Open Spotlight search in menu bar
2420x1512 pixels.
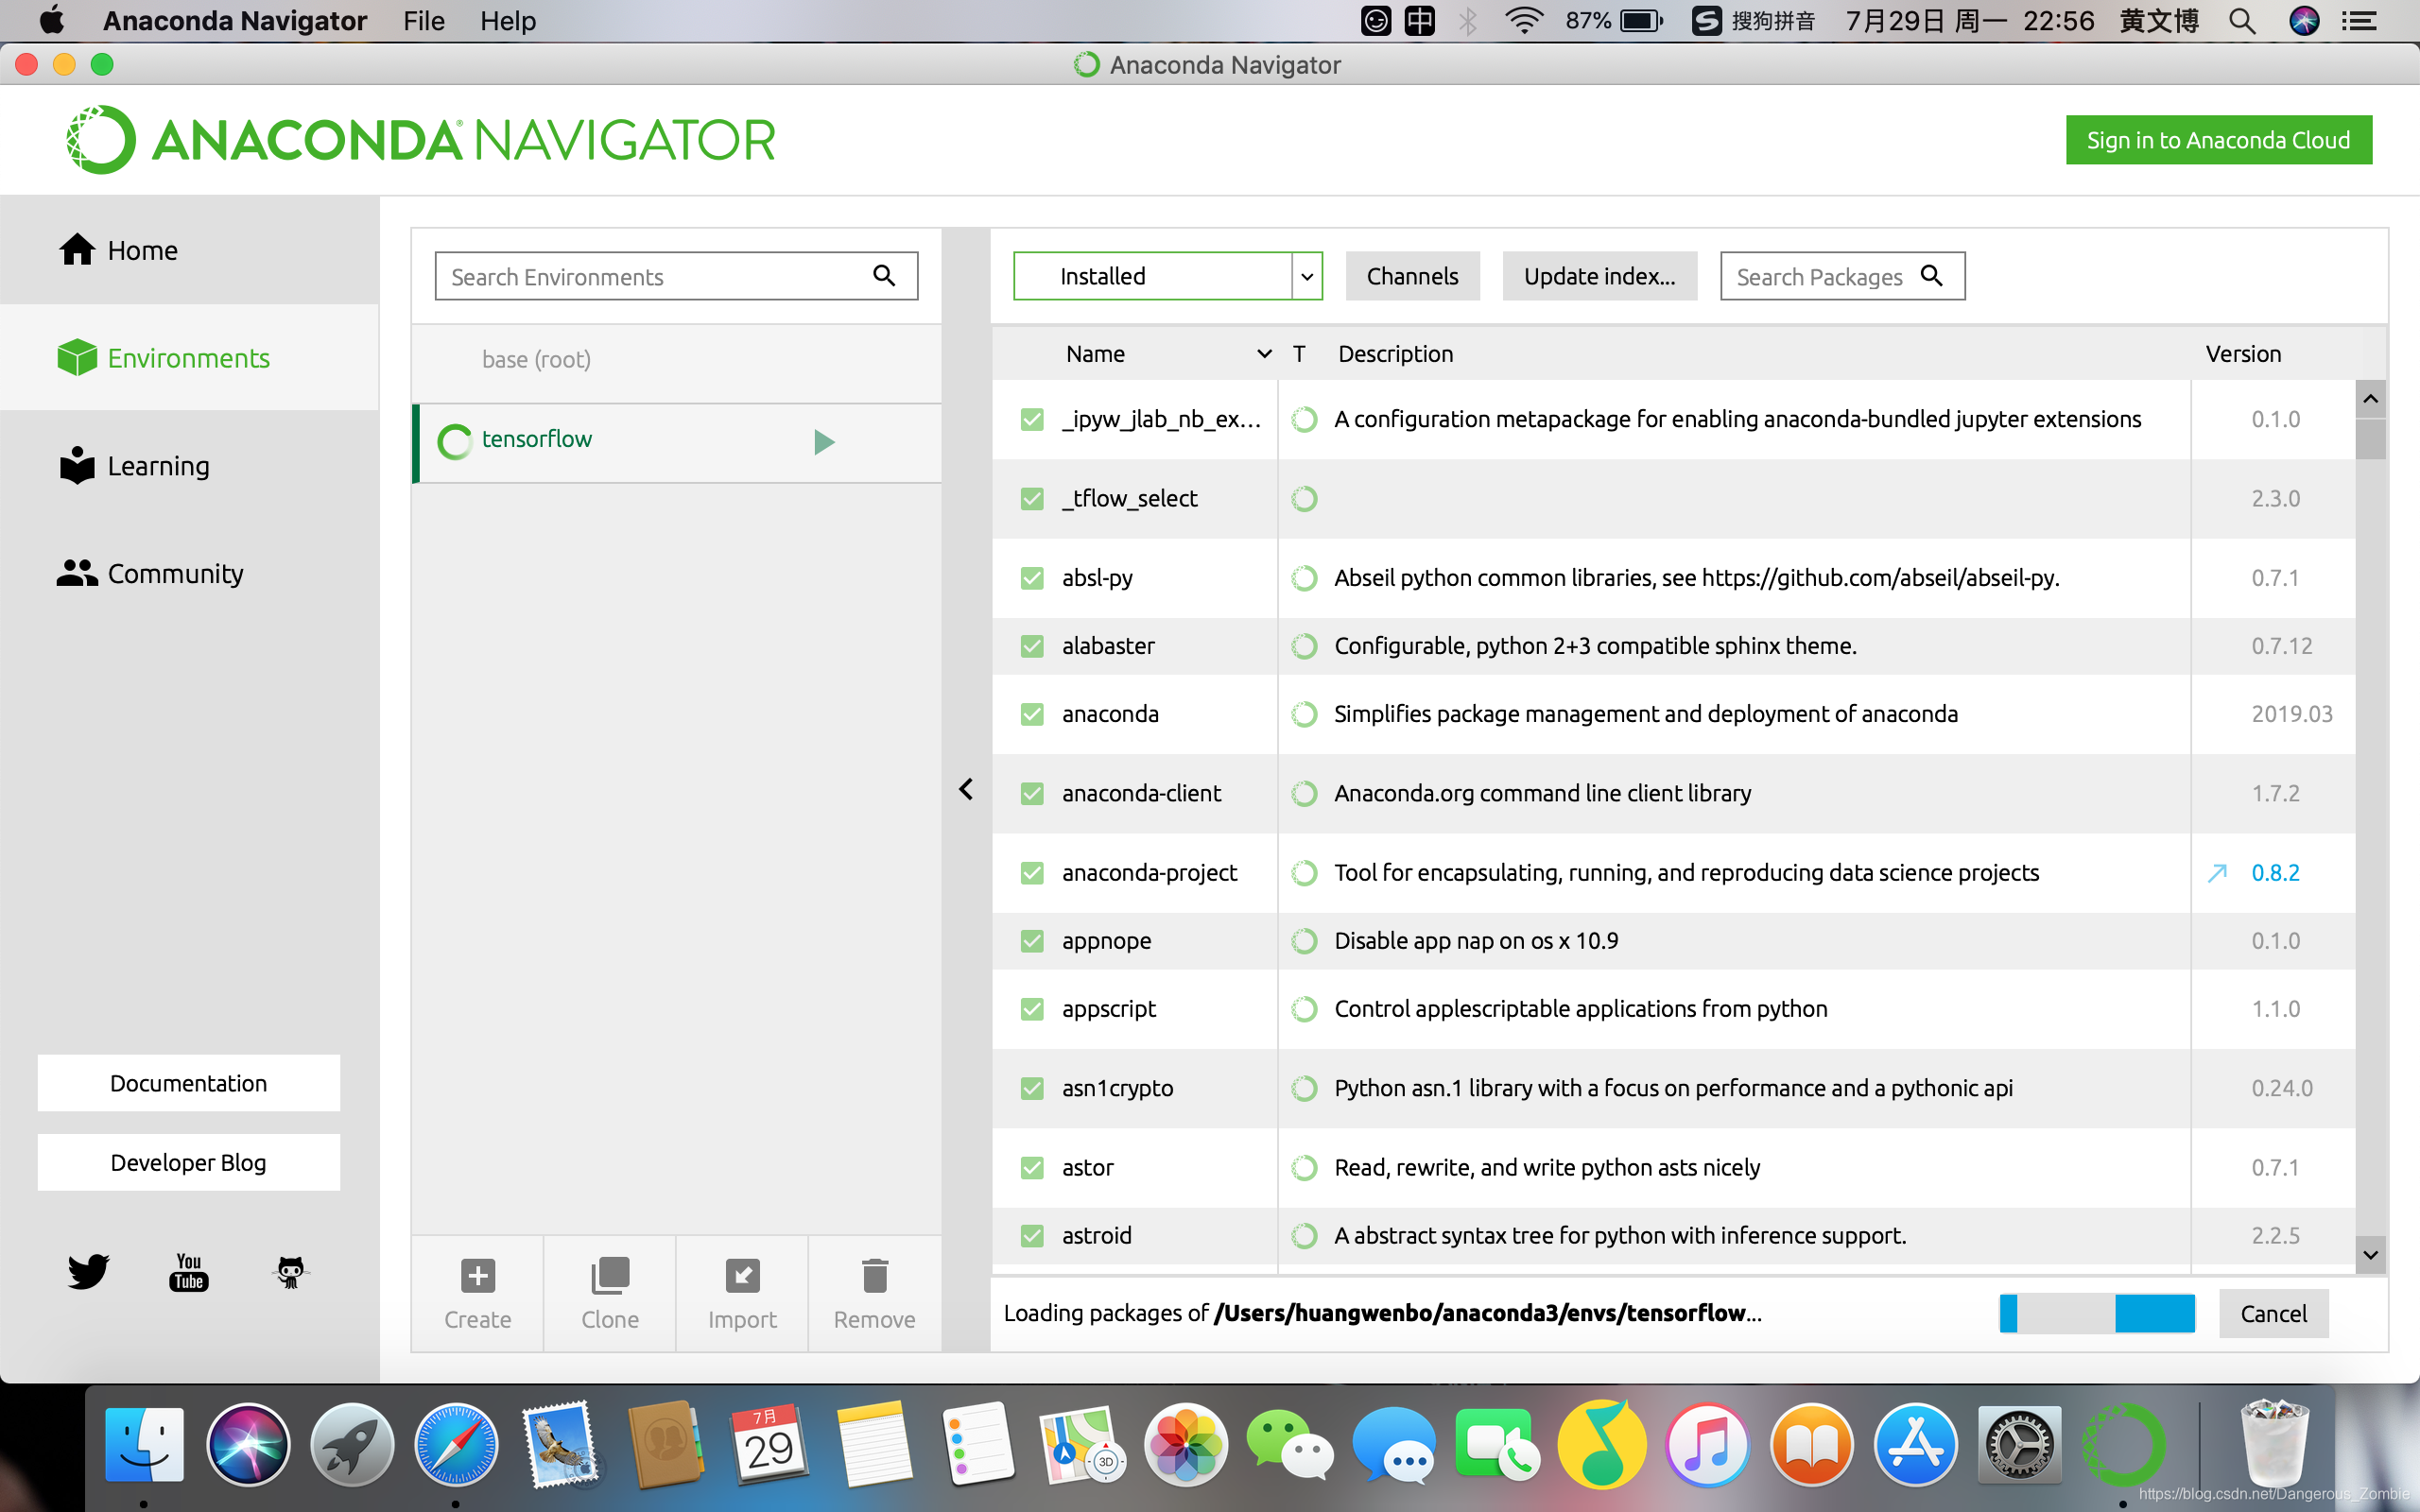tap(2242, 21)
